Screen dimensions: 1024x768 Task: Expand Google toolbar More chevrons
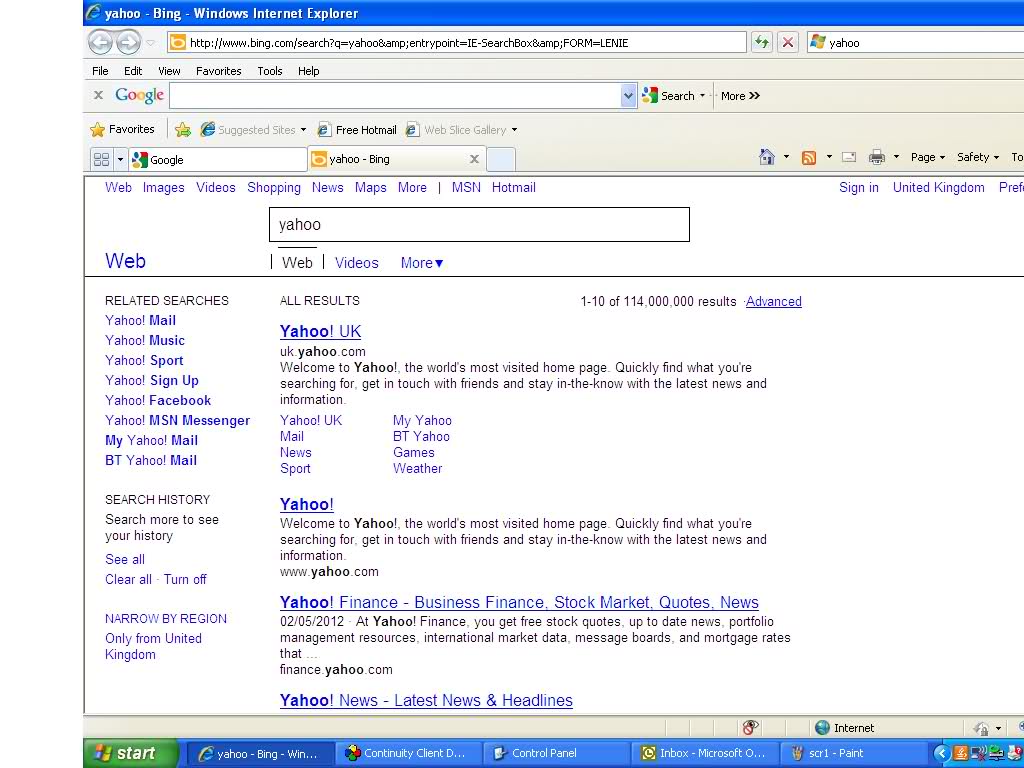pyautogui.click(x=741, y=96)
